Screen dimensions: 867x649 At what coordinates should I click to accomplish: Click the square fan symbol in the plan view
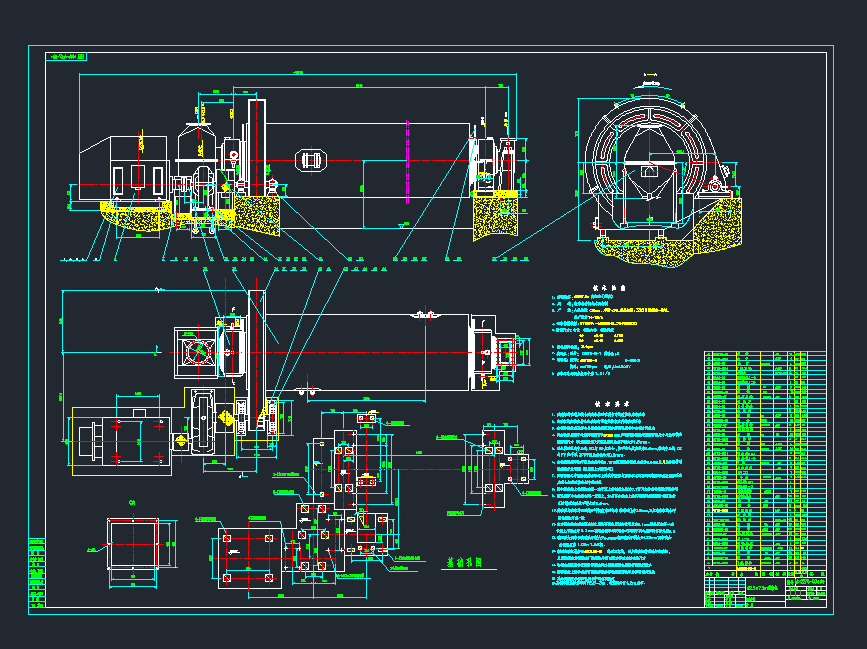196,354
